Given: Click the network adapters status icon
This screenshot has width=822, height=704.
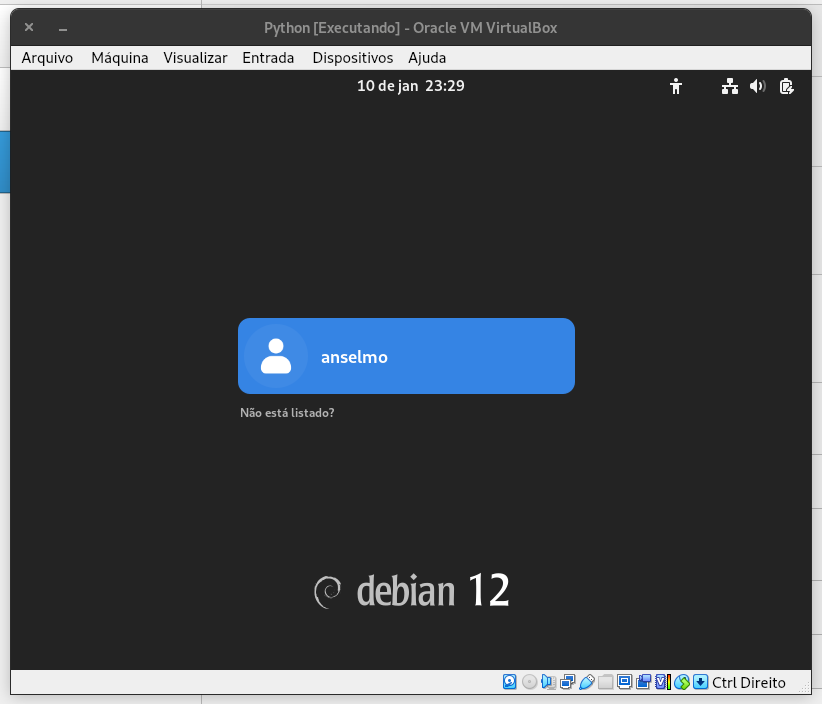Looking at the screenshot, I should [567, 681].
